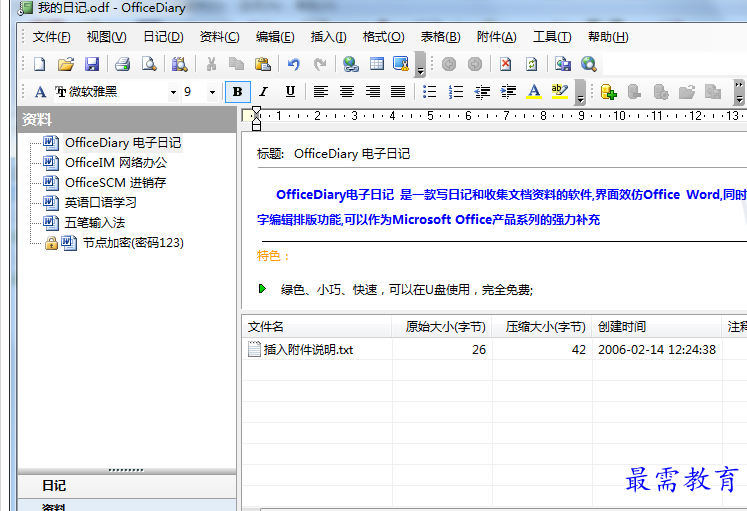This screenshot has width=747, height=511.
Task: Click the New document icon
Action: [40, 64]
